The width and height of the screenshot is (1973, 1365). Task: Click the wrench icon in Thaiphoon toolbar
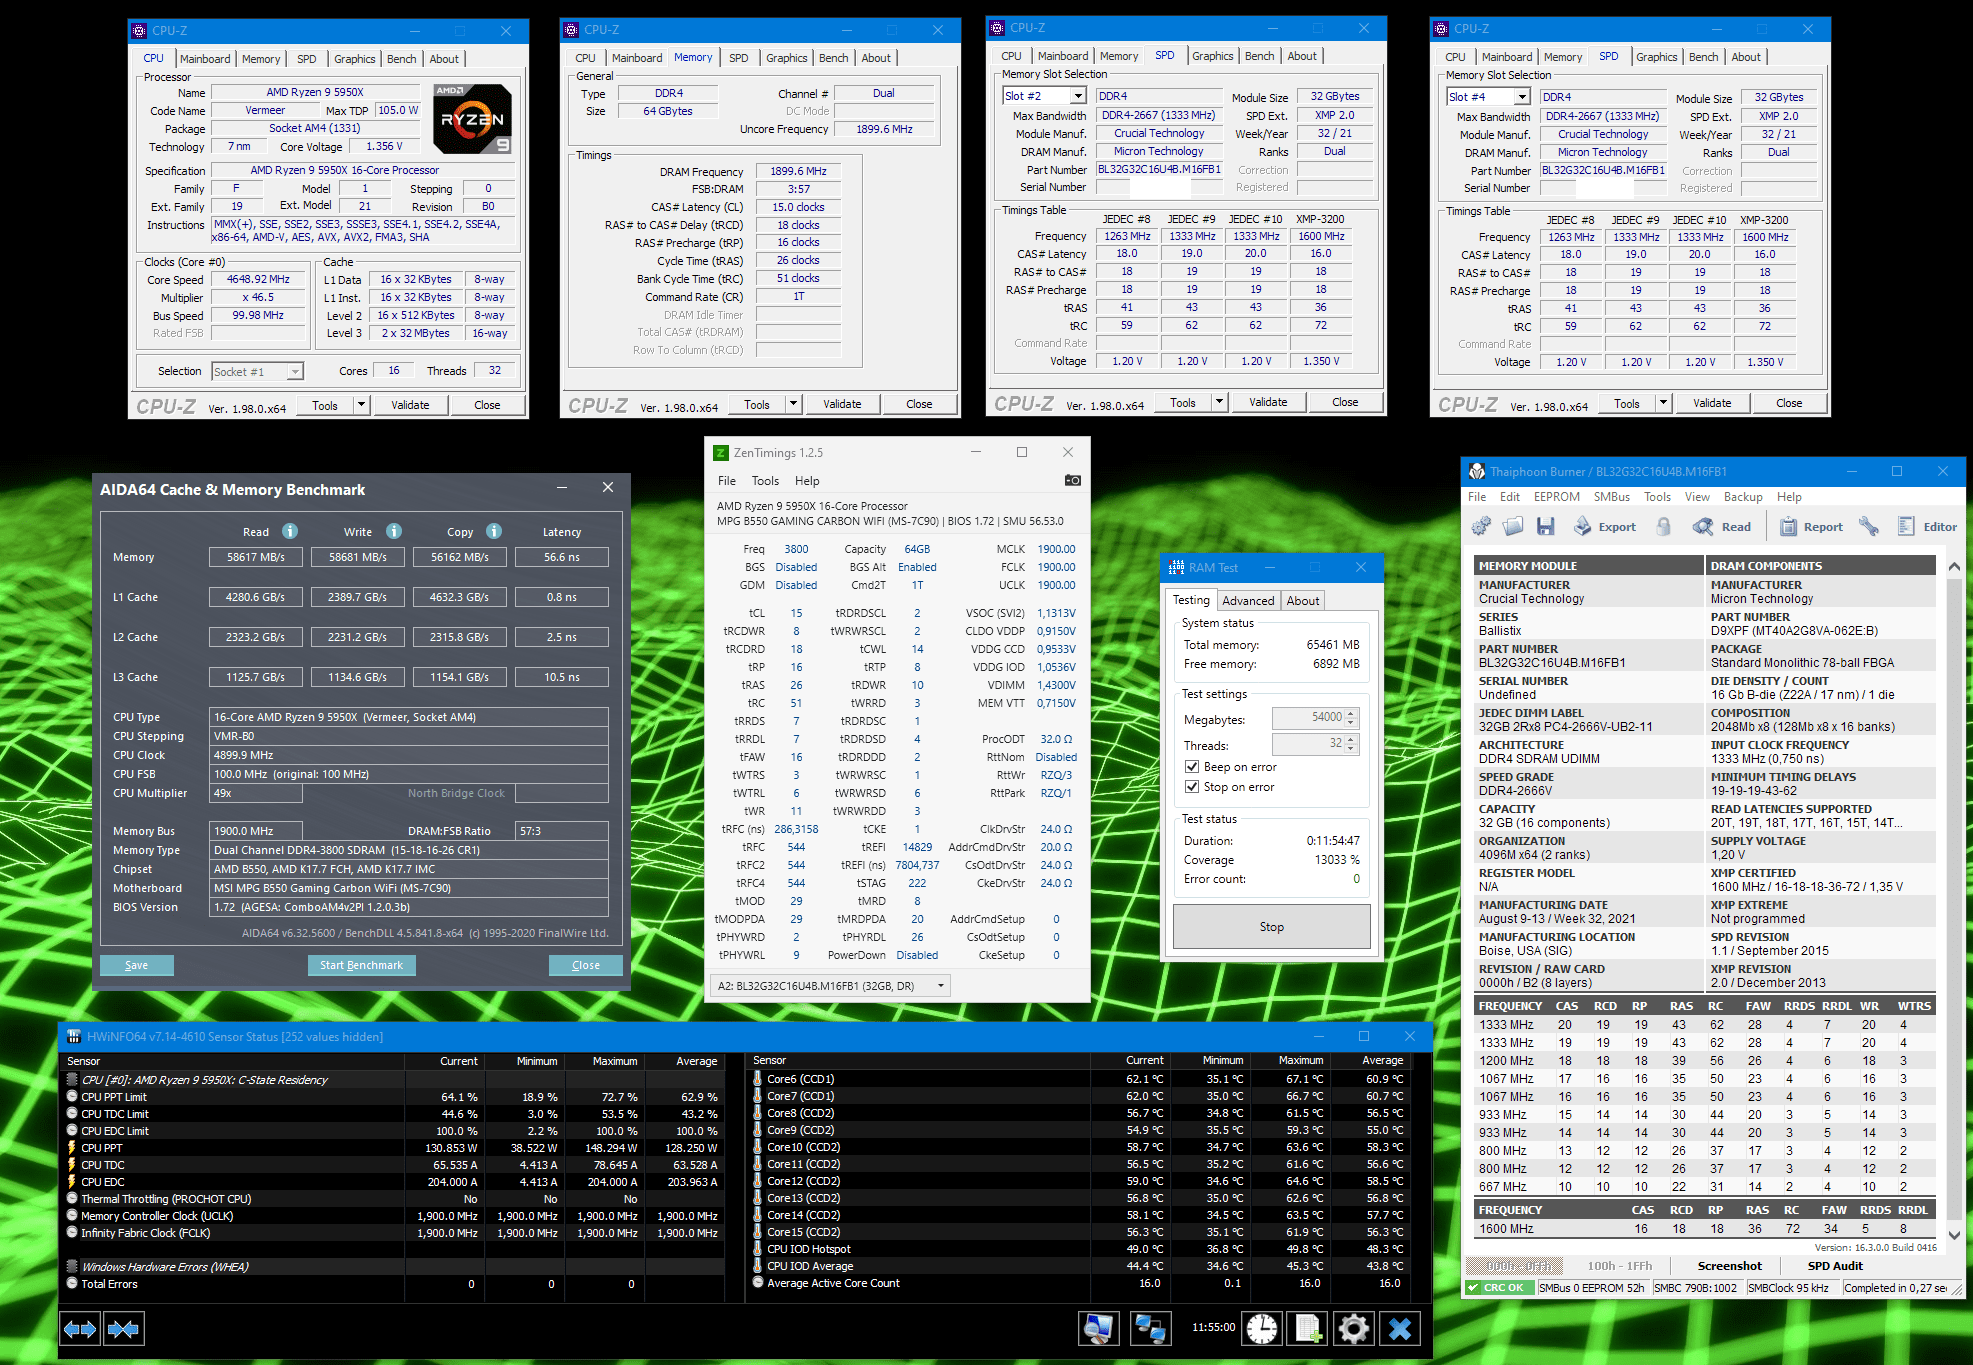1869,527
